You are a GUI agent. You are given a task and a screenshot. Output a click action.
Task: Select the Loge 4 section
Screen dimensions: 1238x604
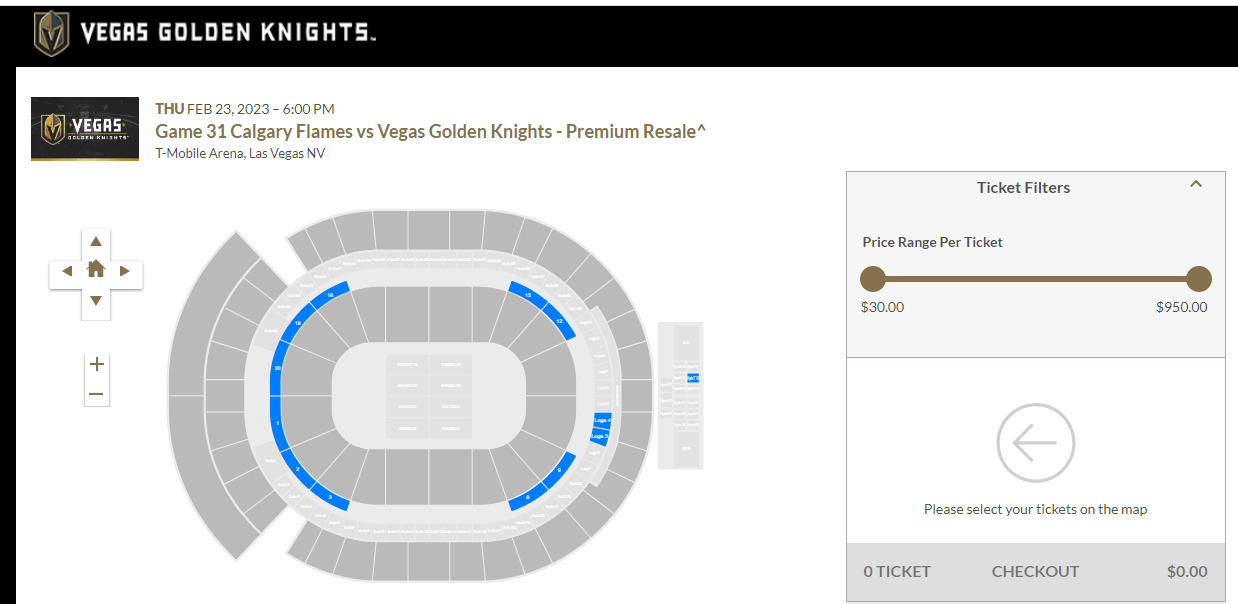tap(602, 420)
